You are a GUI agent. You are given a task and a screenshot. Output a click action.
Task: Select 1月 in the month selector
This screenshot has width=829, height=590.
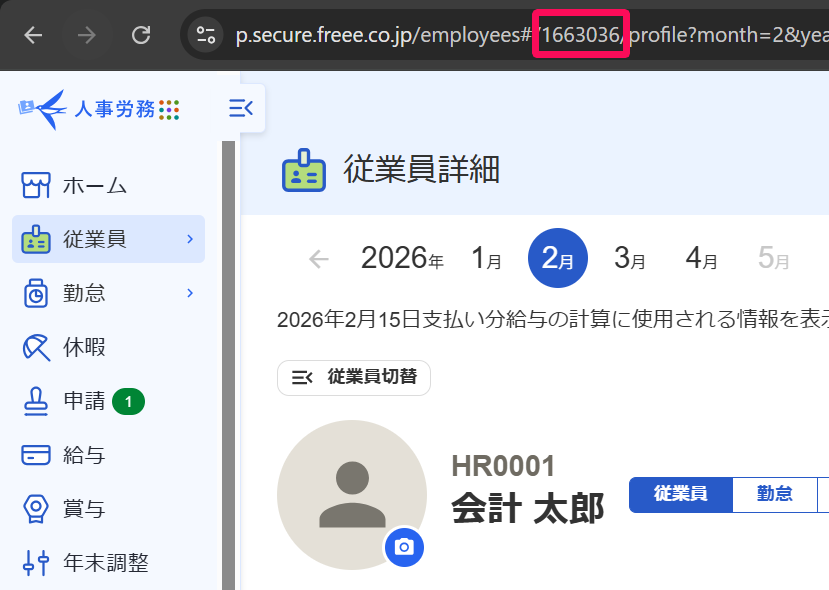point(486,258)
